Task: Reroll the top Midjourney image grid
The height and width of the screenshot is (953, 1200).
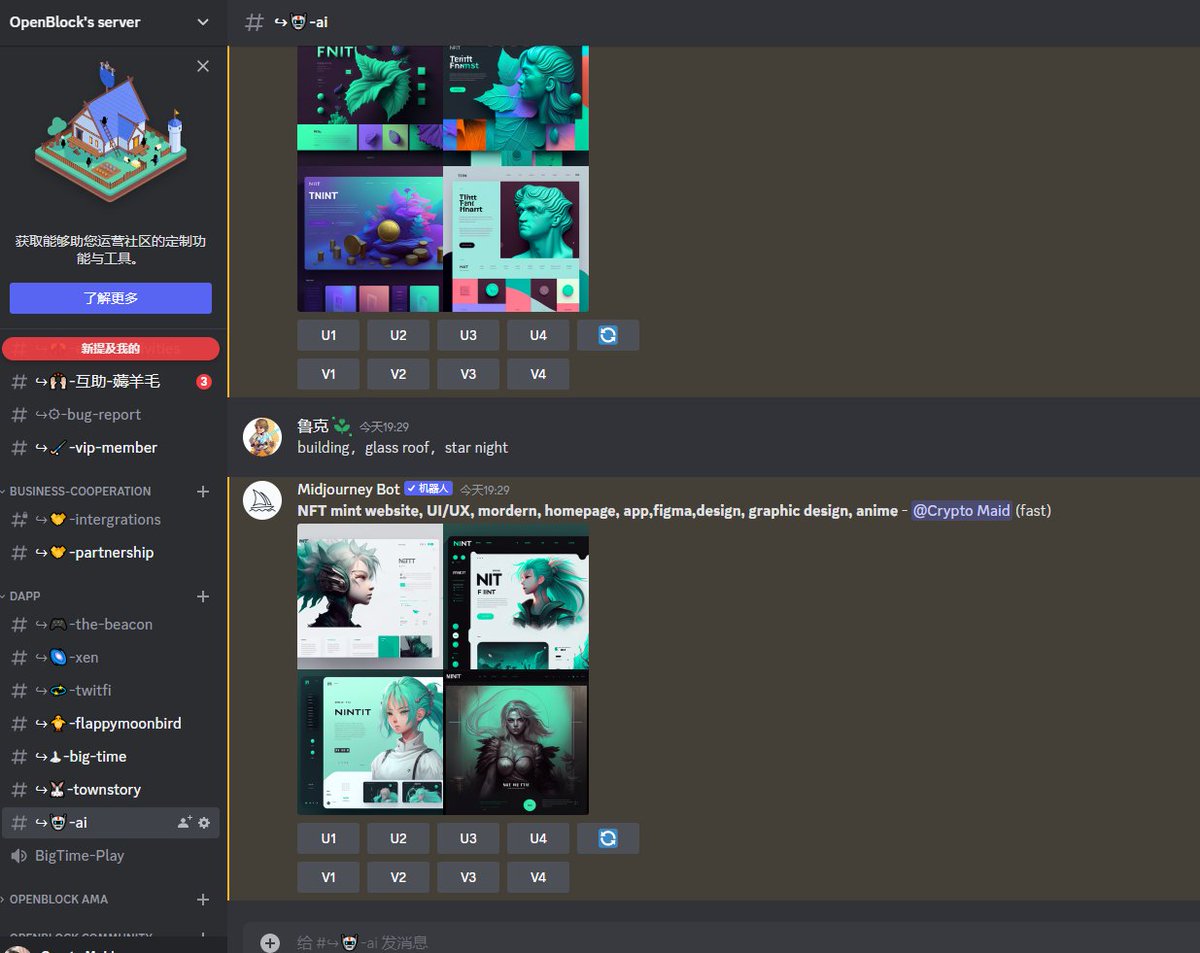Action: [608, 334]
